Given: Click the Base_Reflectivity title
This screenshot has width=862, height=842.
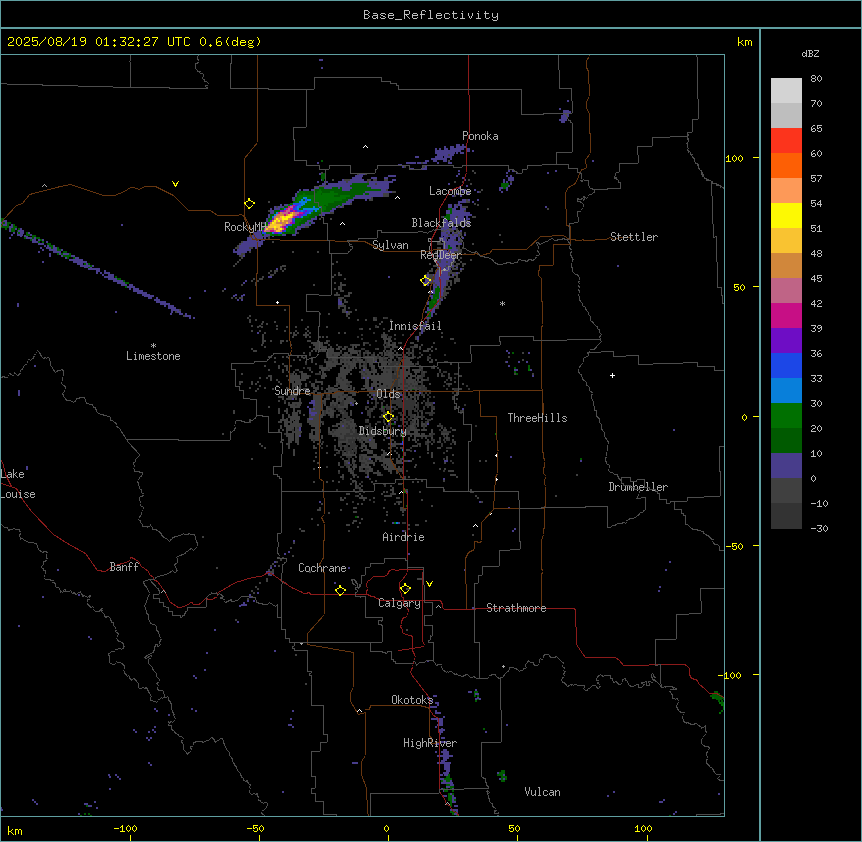Looking at the screenshot, I should pos(431,15).
